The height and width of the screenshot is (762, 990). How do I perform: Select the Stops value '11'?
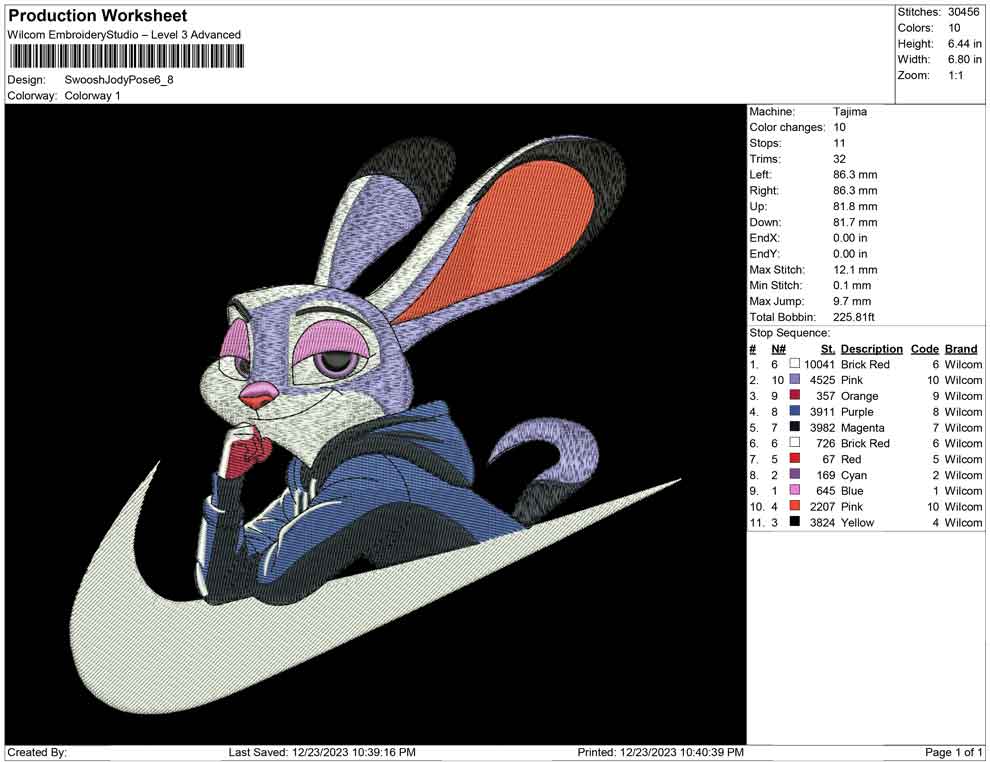[x=839, y=143]
